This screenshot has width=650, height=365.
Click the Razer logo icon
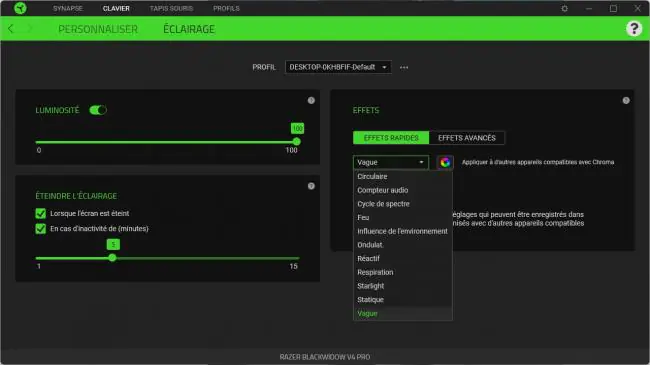point(20,8)
